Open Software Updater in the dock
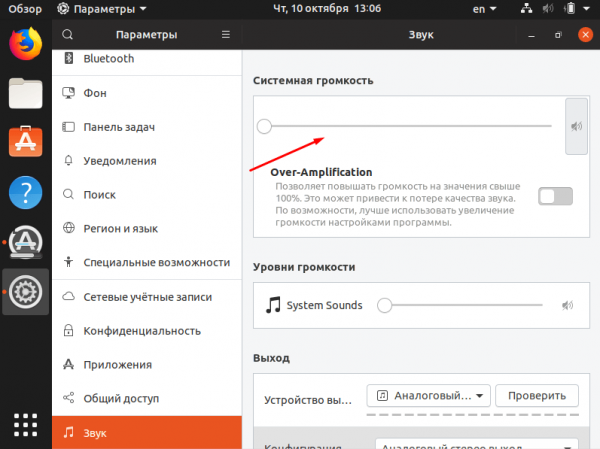The height and width of the screenshot is (449, 600). pyautogui.click(x=25, y=242)
